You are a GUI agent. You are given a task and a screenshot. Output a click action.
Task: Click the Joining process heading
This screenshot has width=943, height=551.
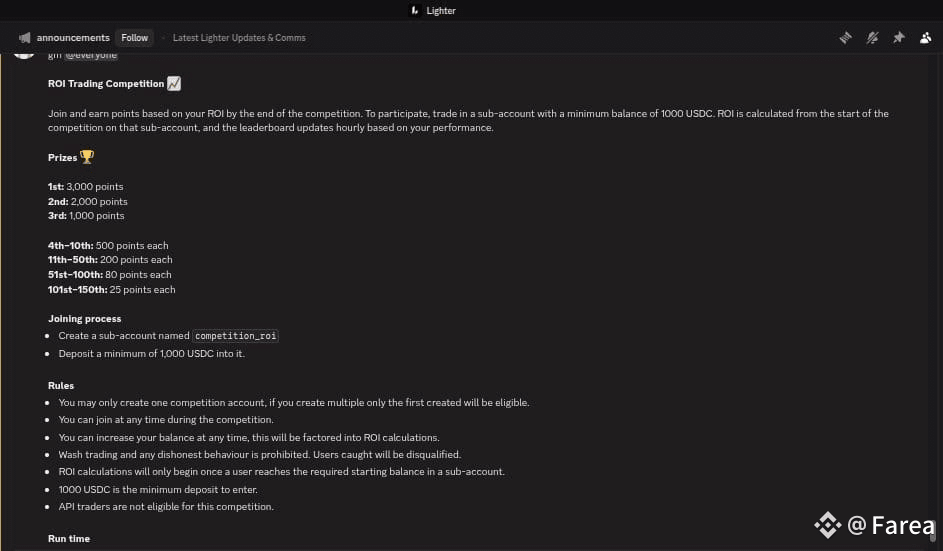coord(84,318)
